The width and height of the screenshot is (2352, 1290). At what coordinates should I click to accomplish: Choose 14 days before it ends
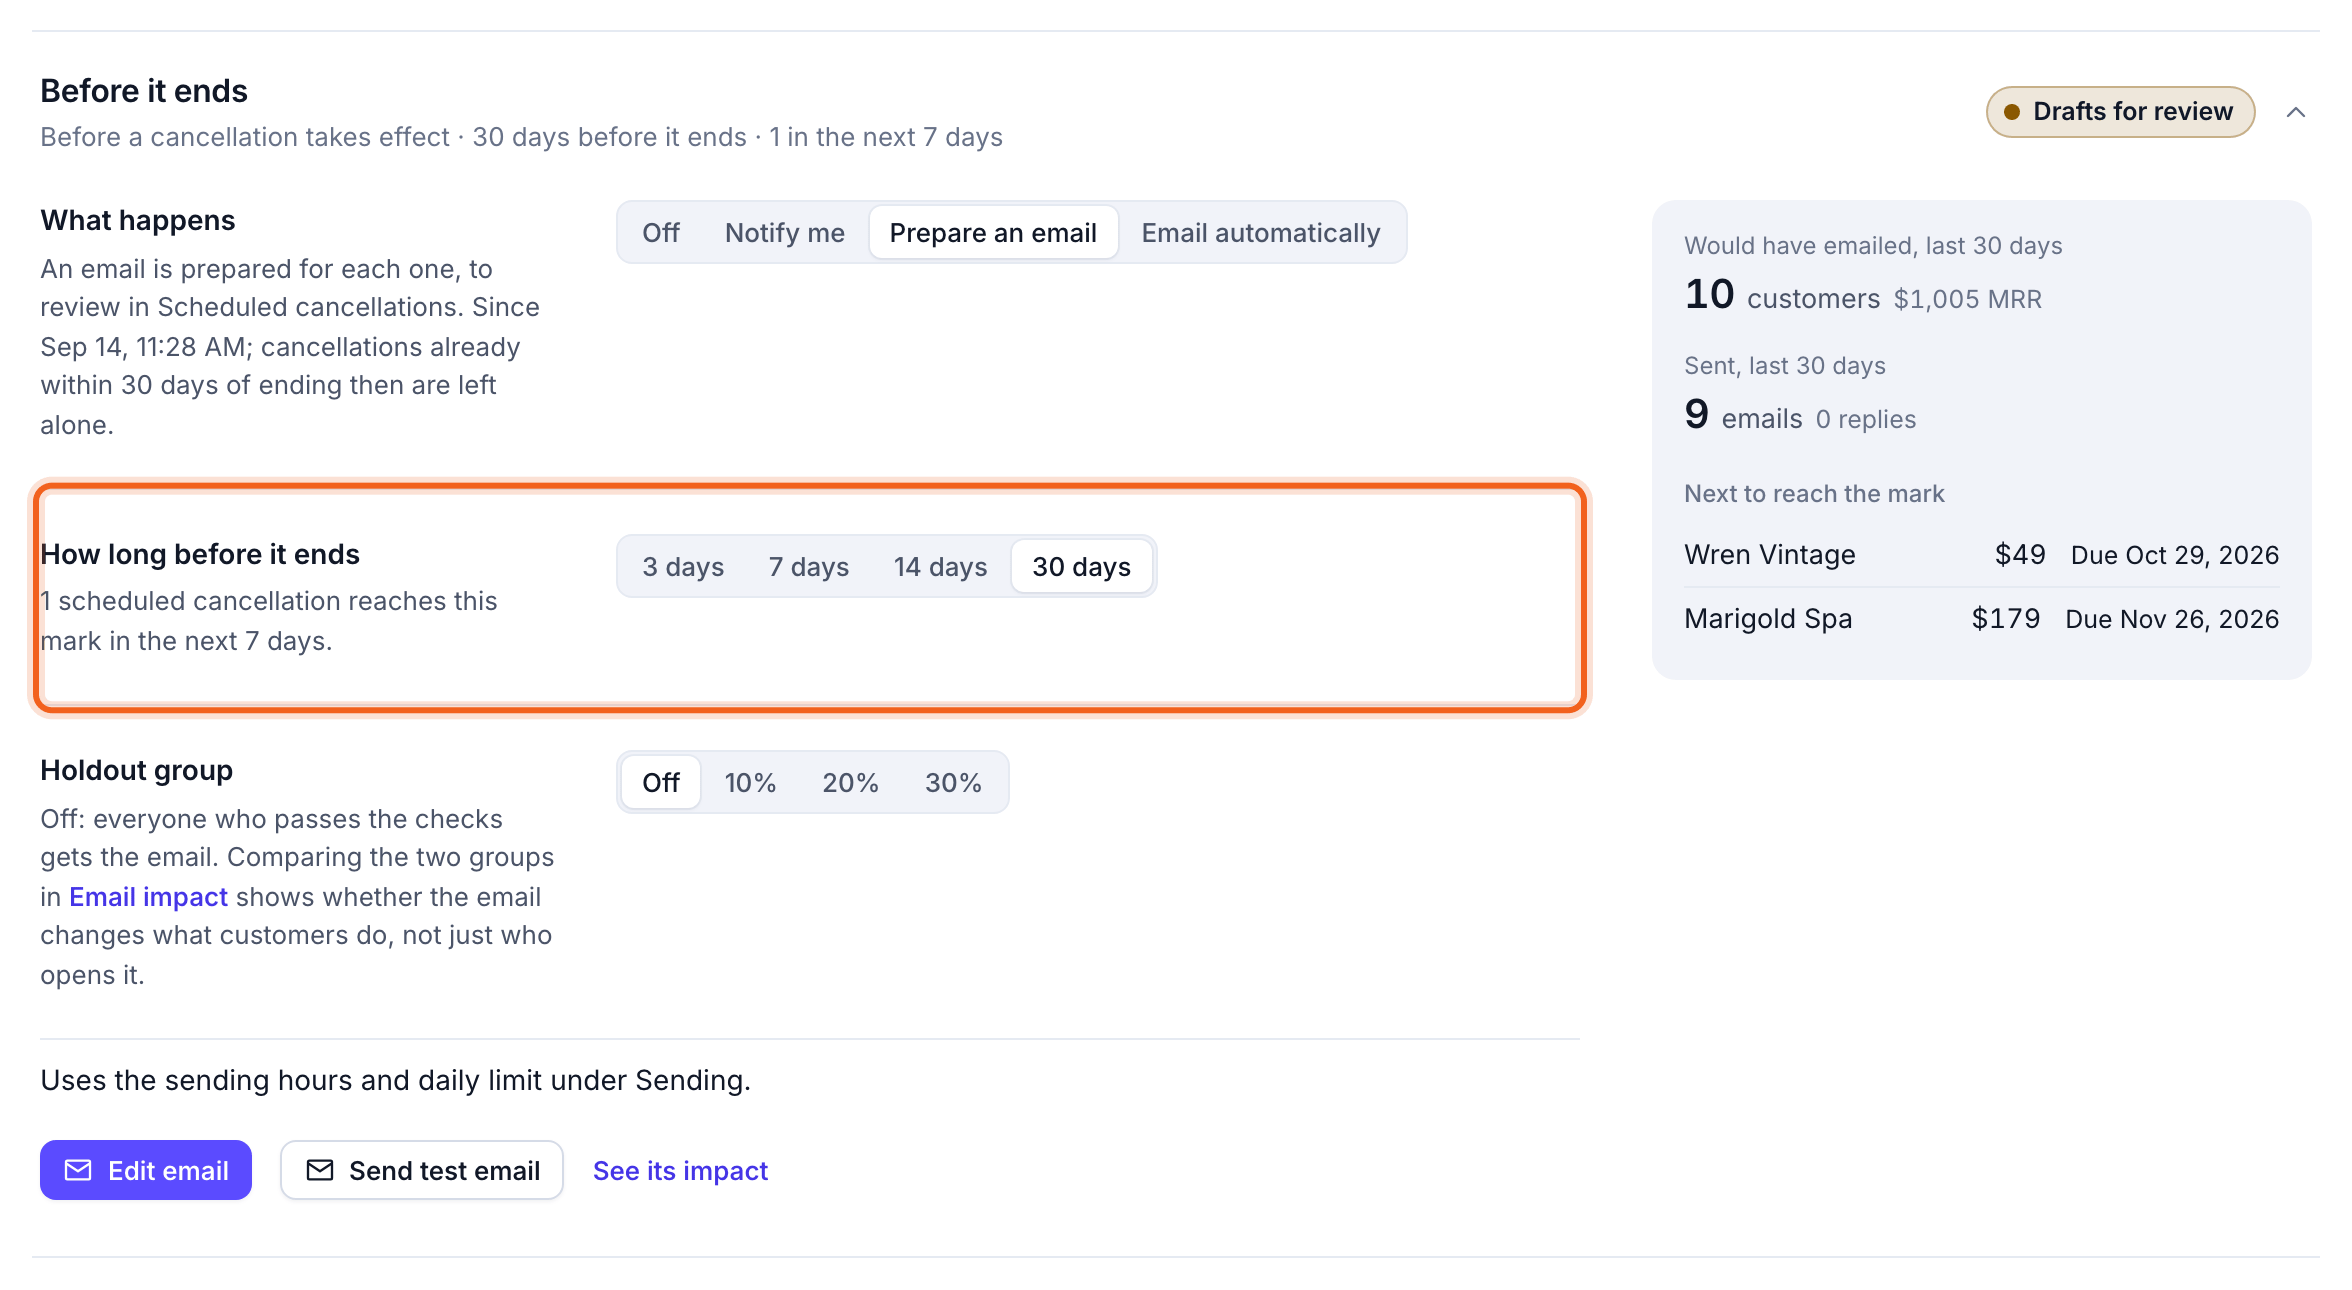pos(940,567)
